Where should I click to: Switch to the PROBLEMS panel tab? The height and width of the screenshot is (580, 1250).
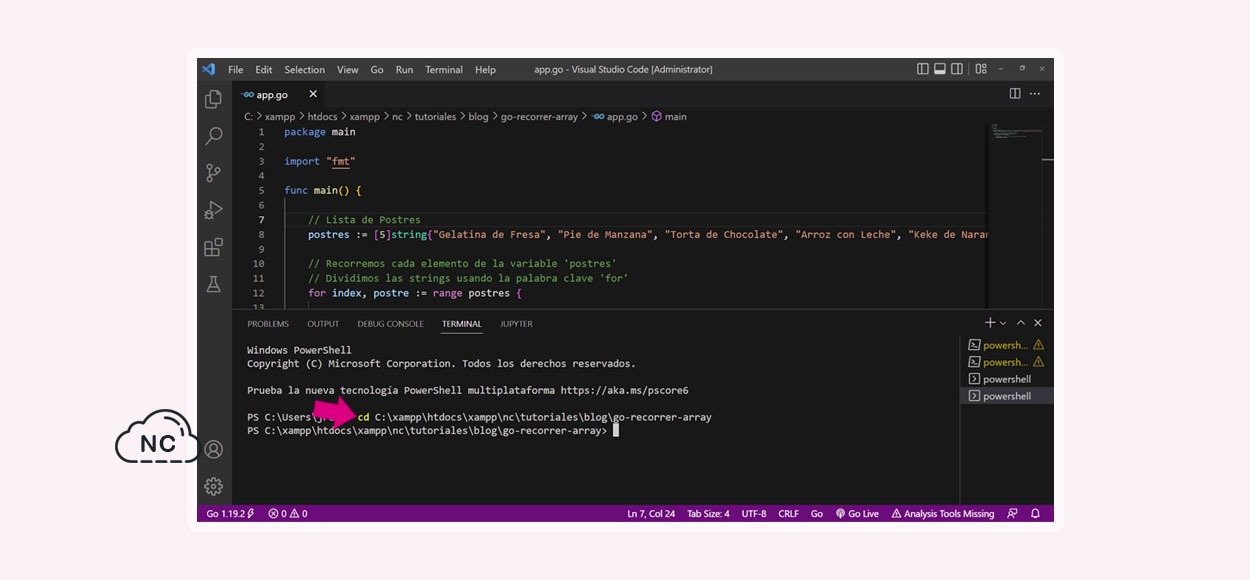[x=268, y=324]
